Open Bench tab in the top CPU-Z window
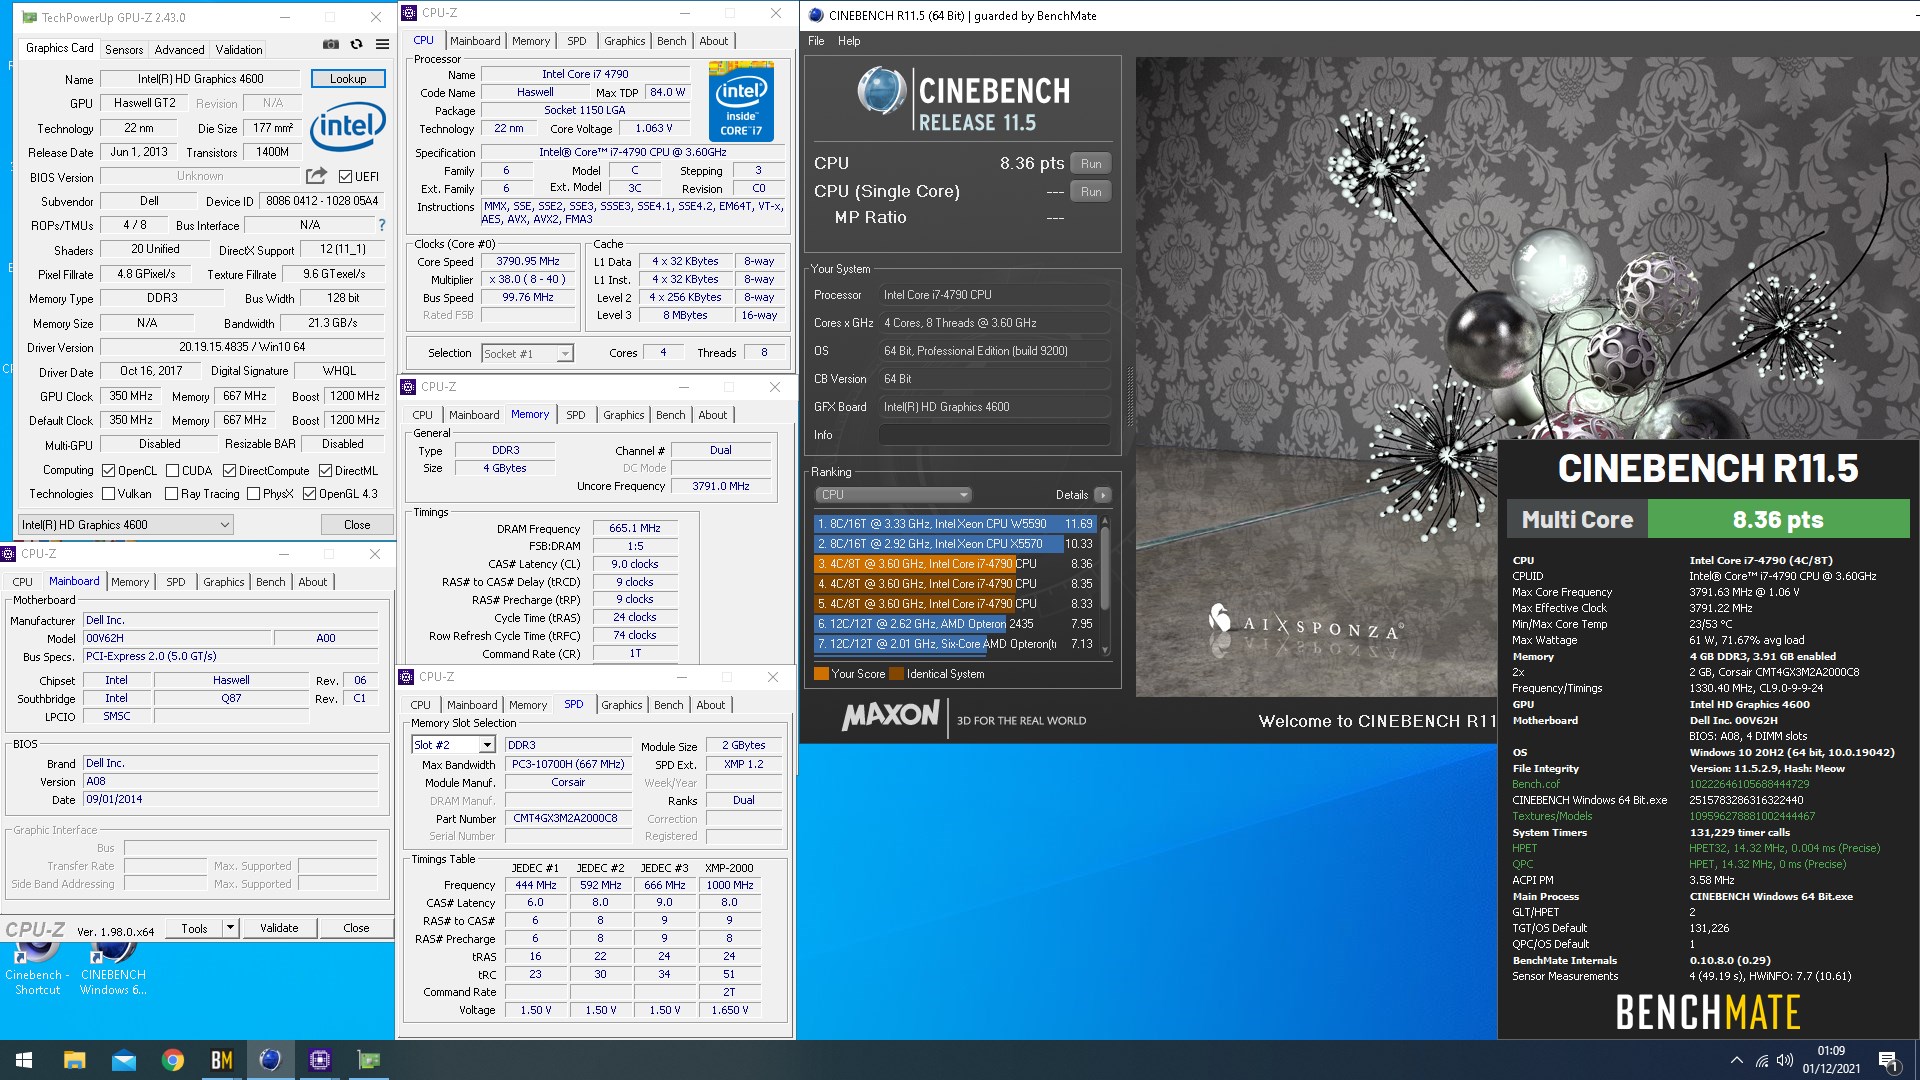Viewport: 1920px width, 1080px height. pyautogui.click(x=672, y=41)
